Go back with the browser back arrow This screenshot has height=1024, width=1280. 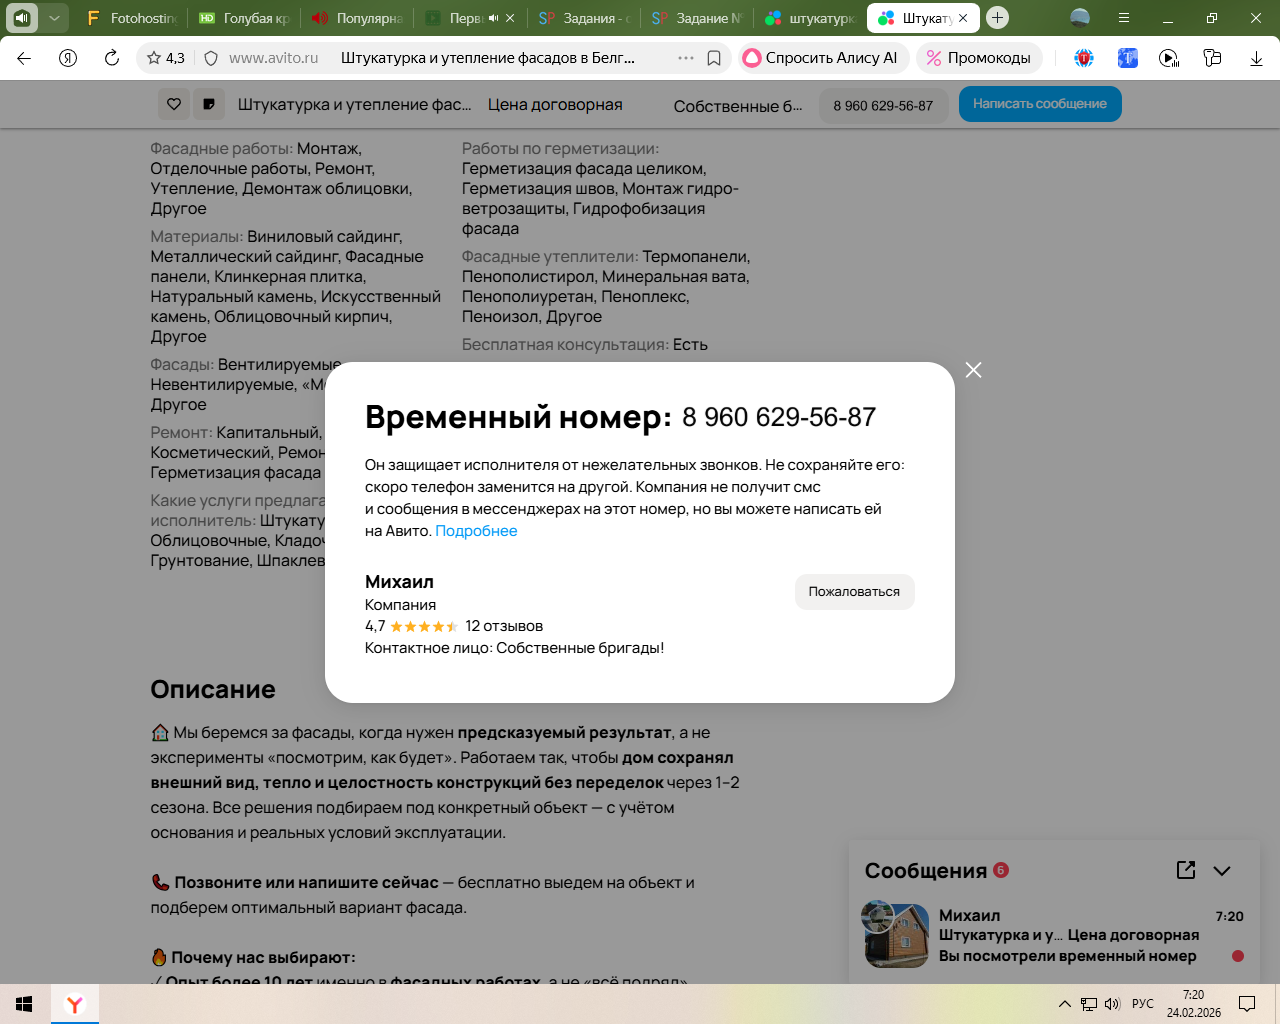[24, 58]
